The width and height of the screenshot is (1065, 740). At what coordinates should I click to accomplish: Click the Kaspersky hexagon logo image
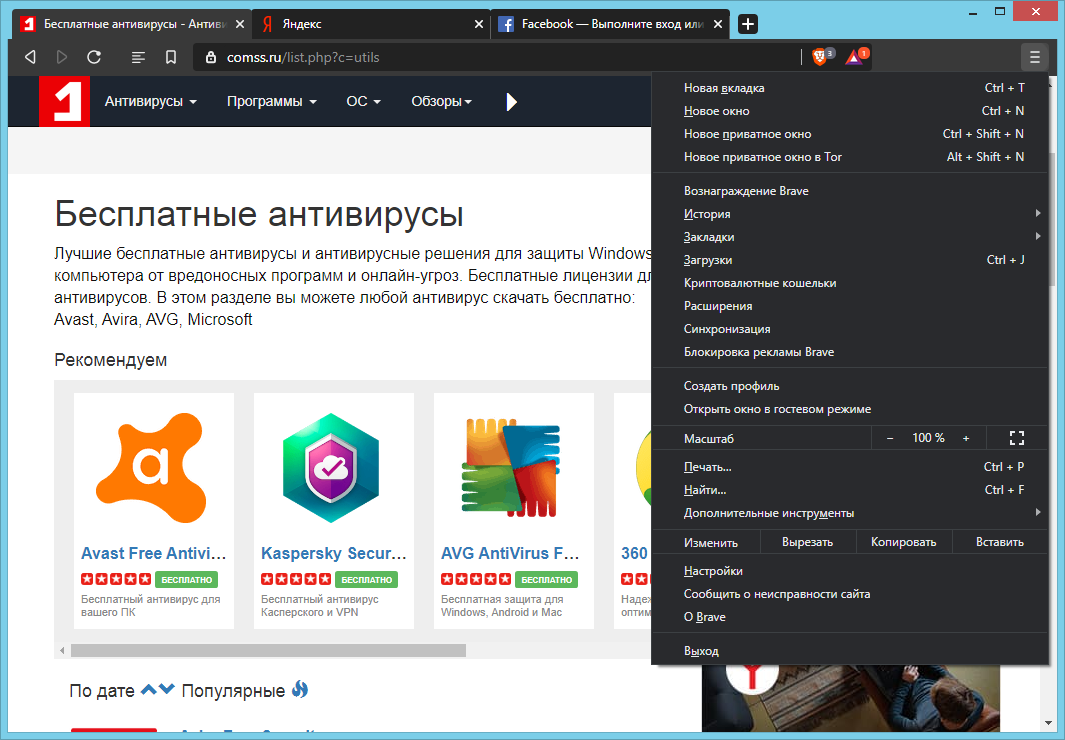tap(331, 468)
